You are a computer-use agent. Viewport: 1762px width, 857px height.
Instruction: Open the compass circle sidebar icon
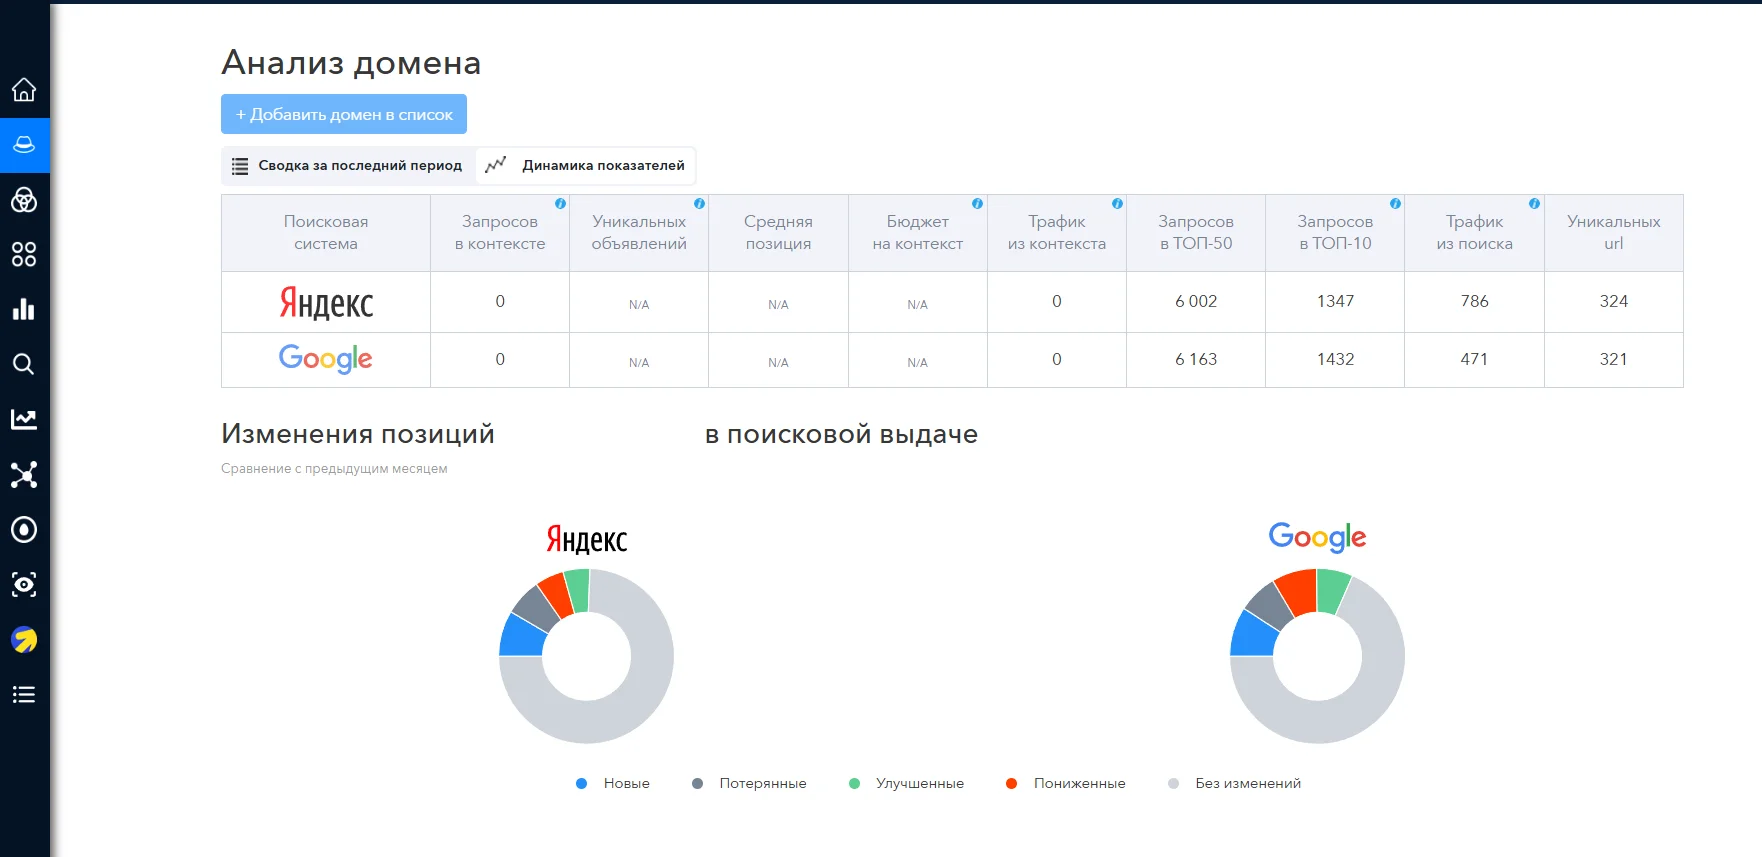[x=24, y=529]
